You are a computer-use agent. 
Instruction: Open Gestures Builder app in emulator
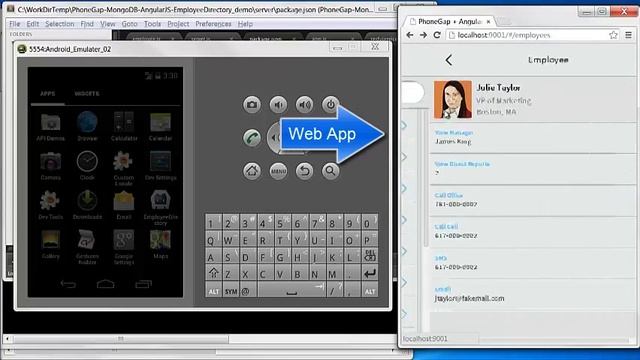(87, 247)
